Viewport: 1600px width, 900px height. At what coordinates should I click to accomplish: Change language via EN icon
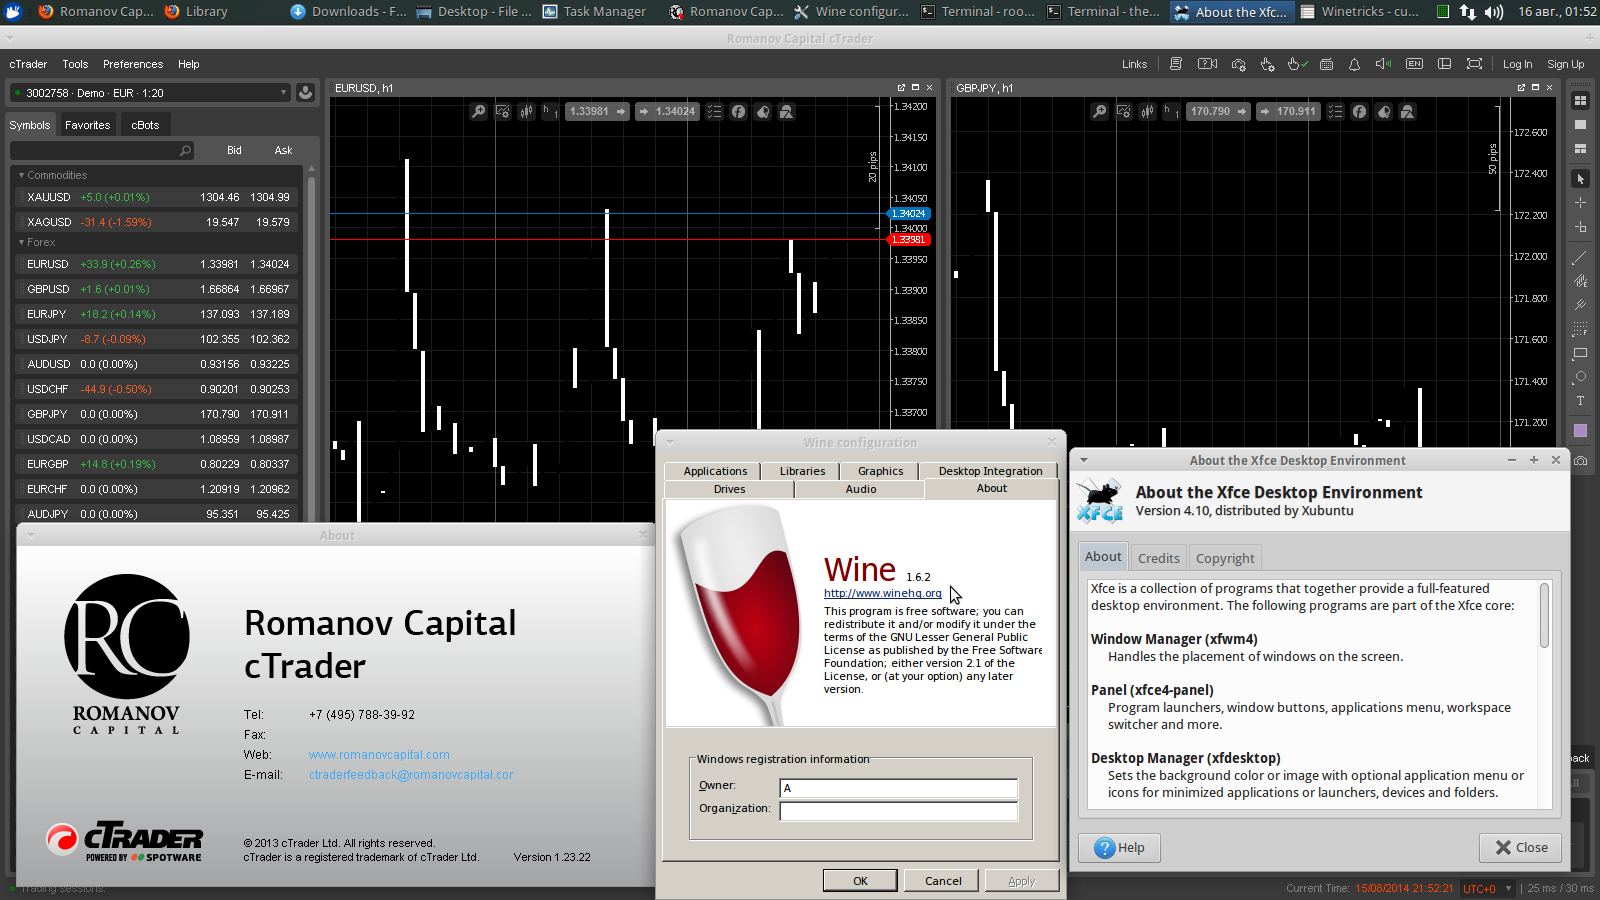pos(1414,64)
